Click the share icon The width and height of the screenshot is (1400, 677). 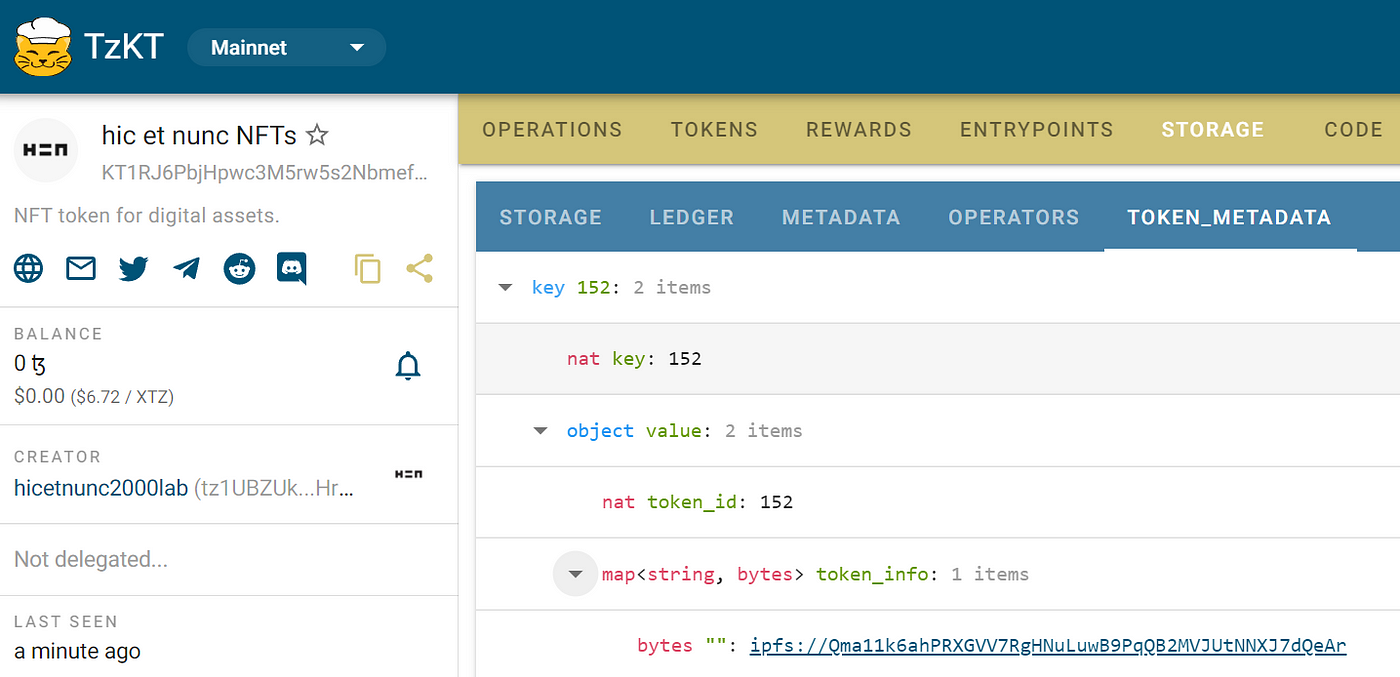tap(419, 268)
